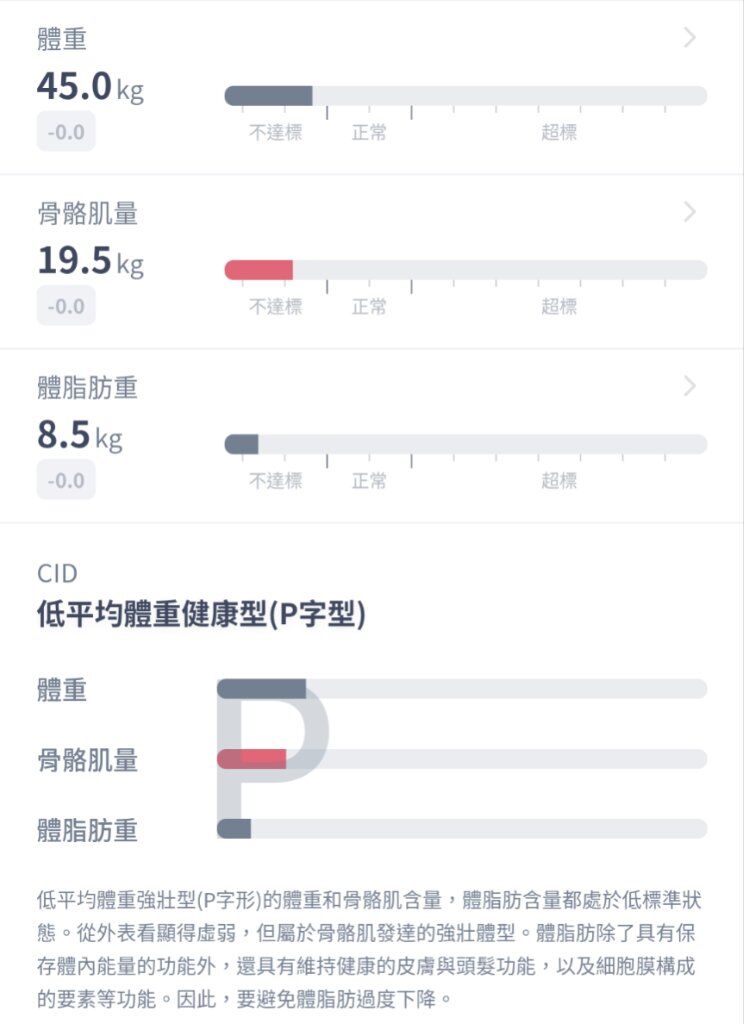
Task: Click the CID section label
Action: click(57, 573)
